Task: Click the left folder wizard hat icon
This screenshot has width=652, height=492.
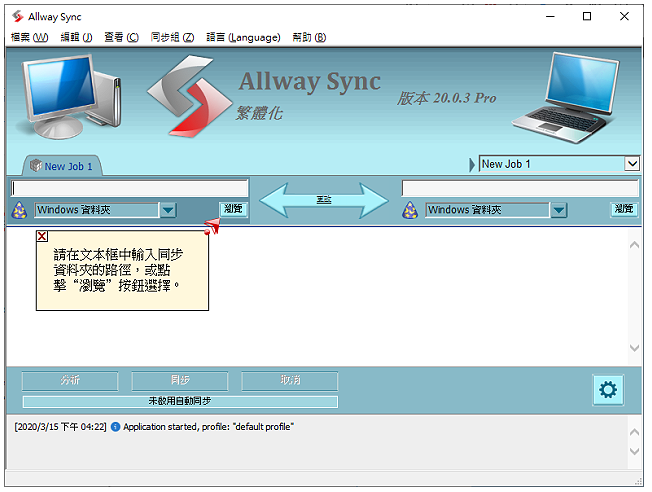Action: 19,210
